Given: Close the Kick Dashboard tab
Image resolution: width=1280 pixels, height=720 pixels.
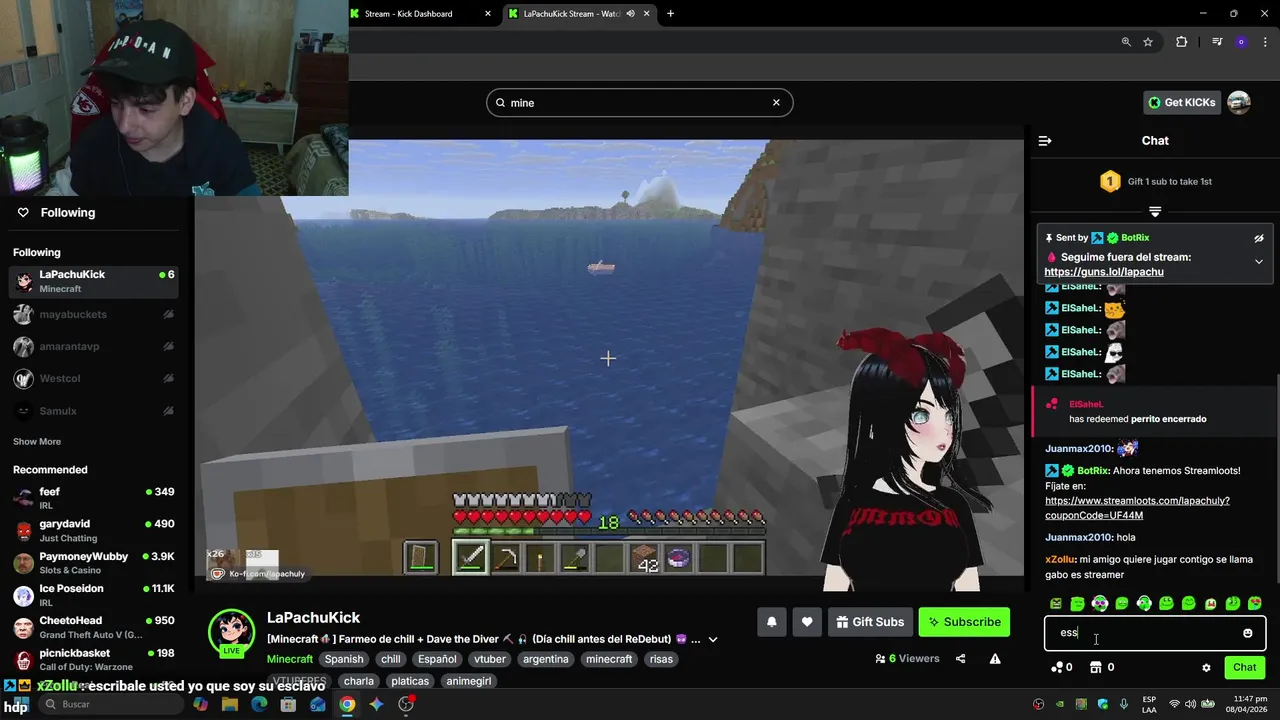Looking at the screenshot, I should coord(488,14).
